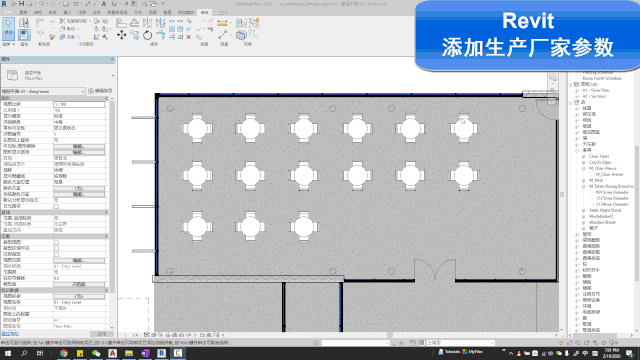The image size is (640, 360).
Task: Toggle the crop view checkbox
Action: click(56, 242)
